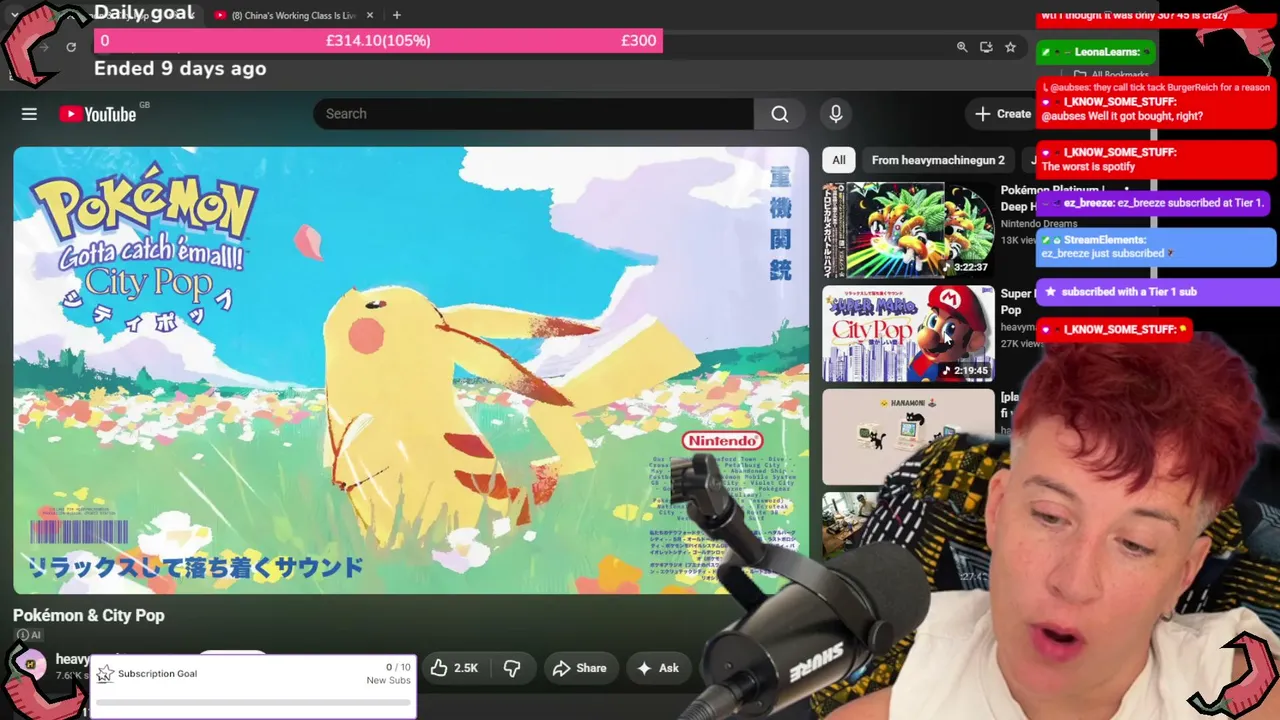
Task: Click the 3:22:37 duration badge
Action: (965, 268)
